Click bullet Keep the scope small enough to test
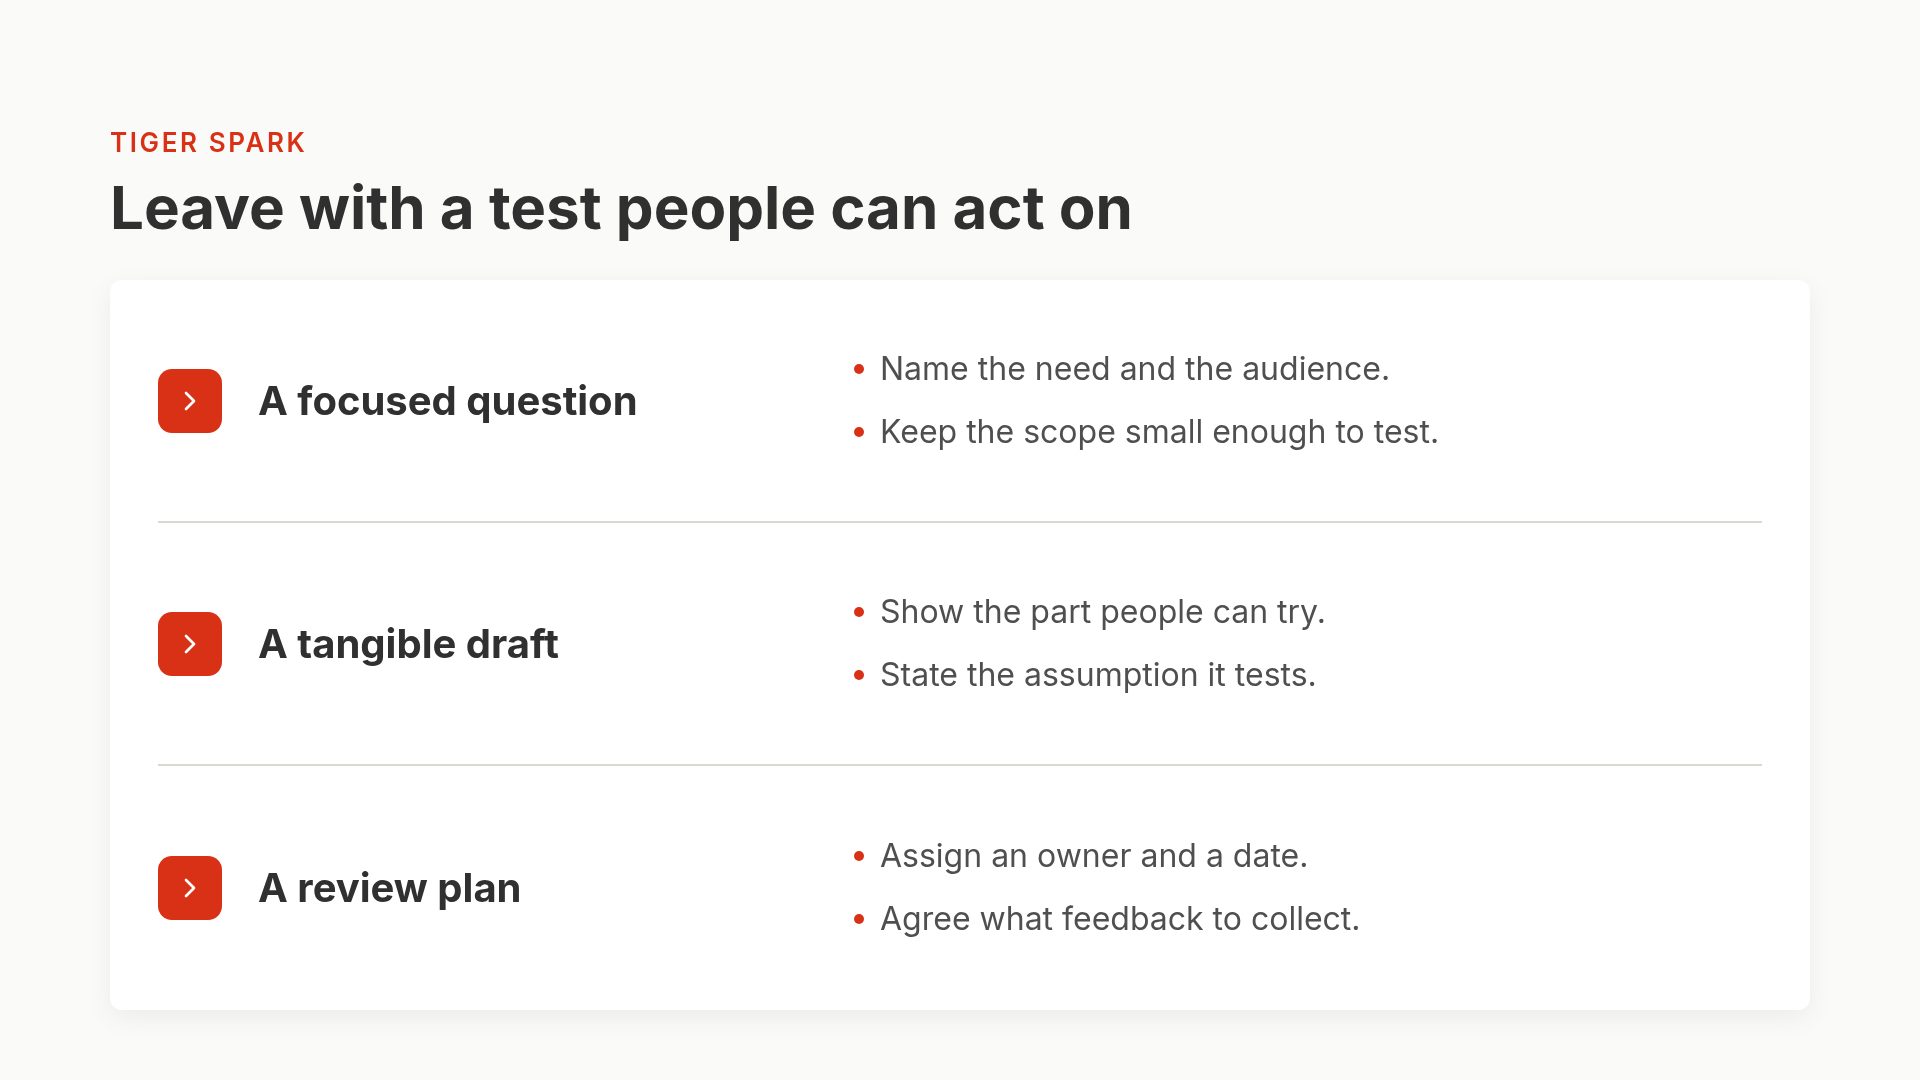 (1159, 432)
